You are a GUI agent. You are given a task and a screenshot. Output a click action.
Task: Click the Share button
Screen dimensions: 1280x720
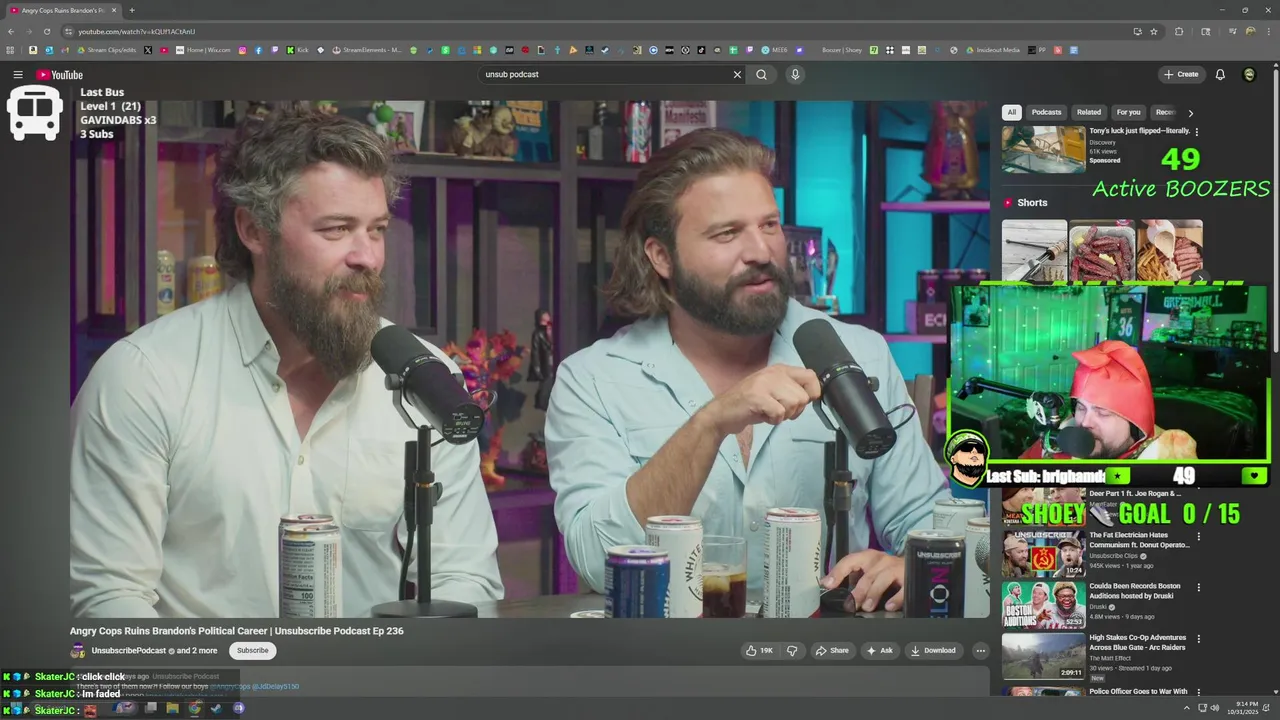832,651
